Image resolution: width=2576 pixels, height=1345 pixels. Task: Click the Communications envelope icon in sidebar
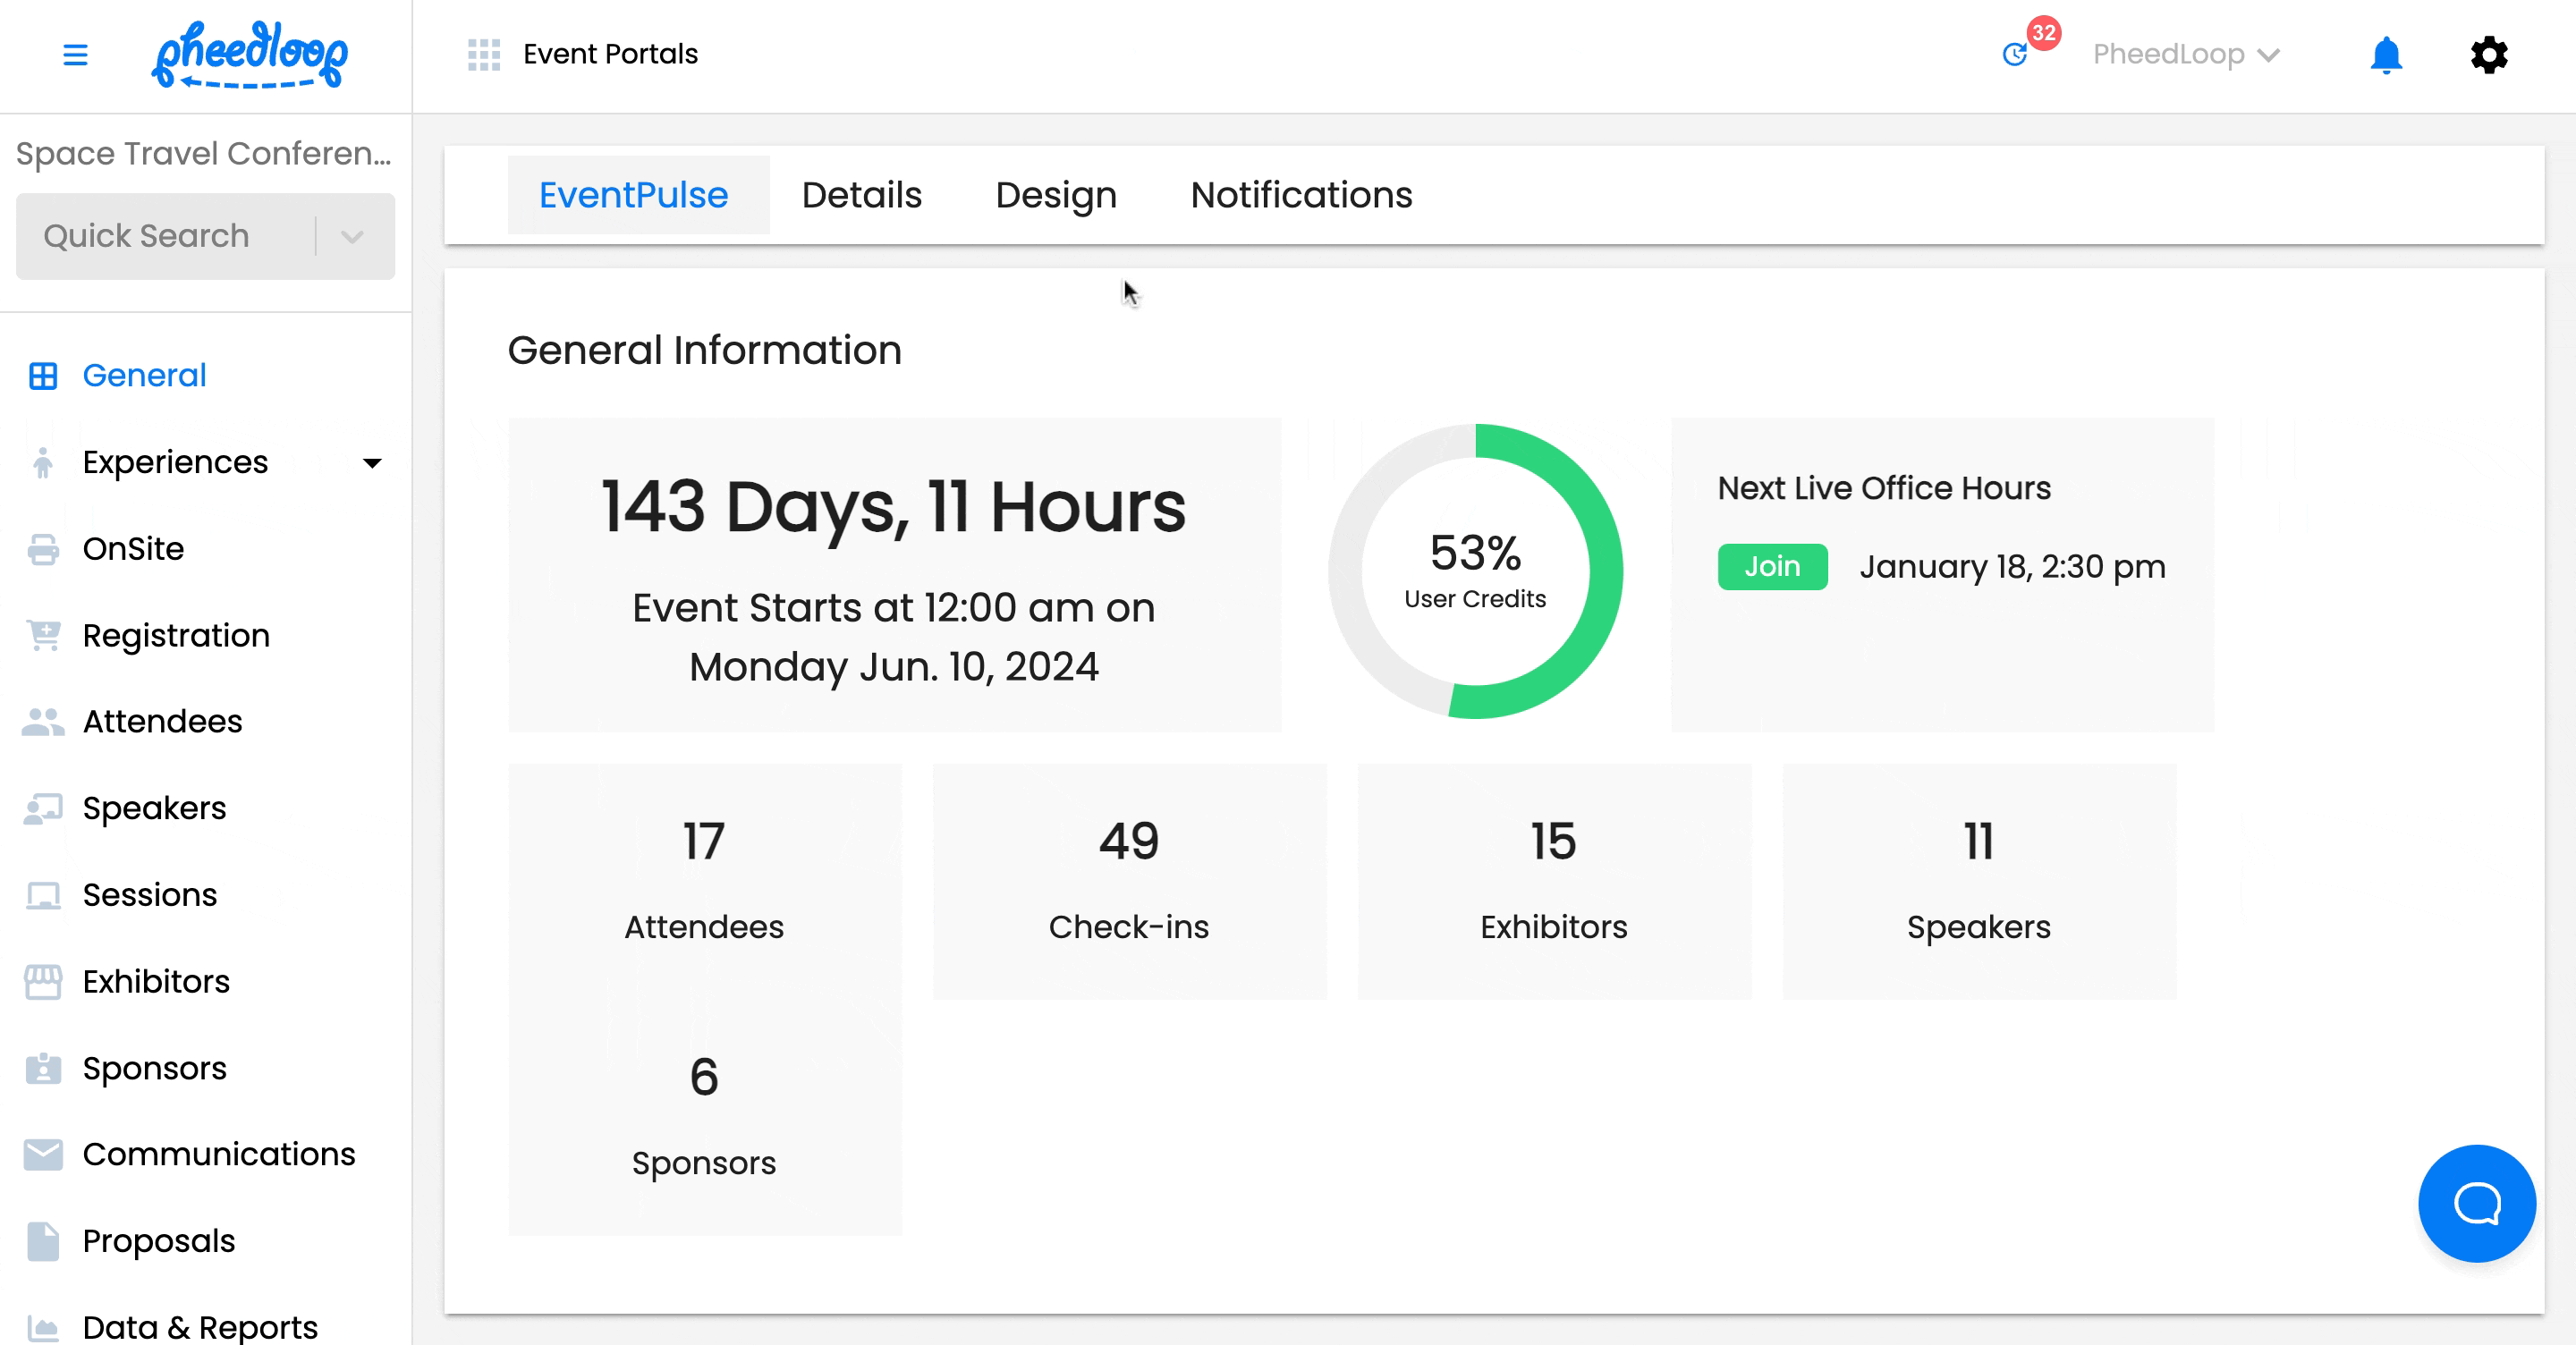pyautogui.click(x=43, y=1154)
